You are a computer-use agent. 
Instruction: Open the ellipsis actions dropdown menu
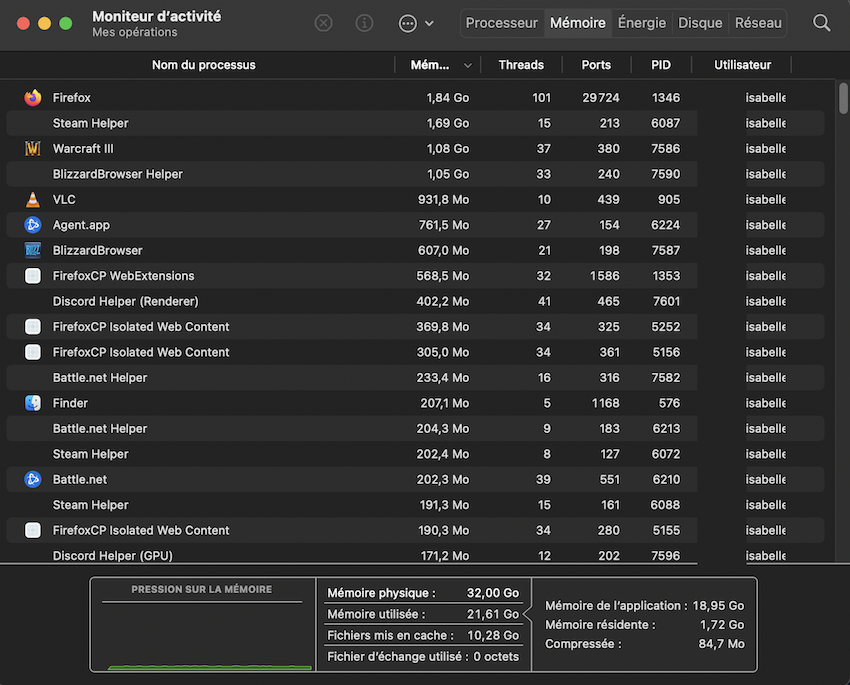click(x=416, y=23)
